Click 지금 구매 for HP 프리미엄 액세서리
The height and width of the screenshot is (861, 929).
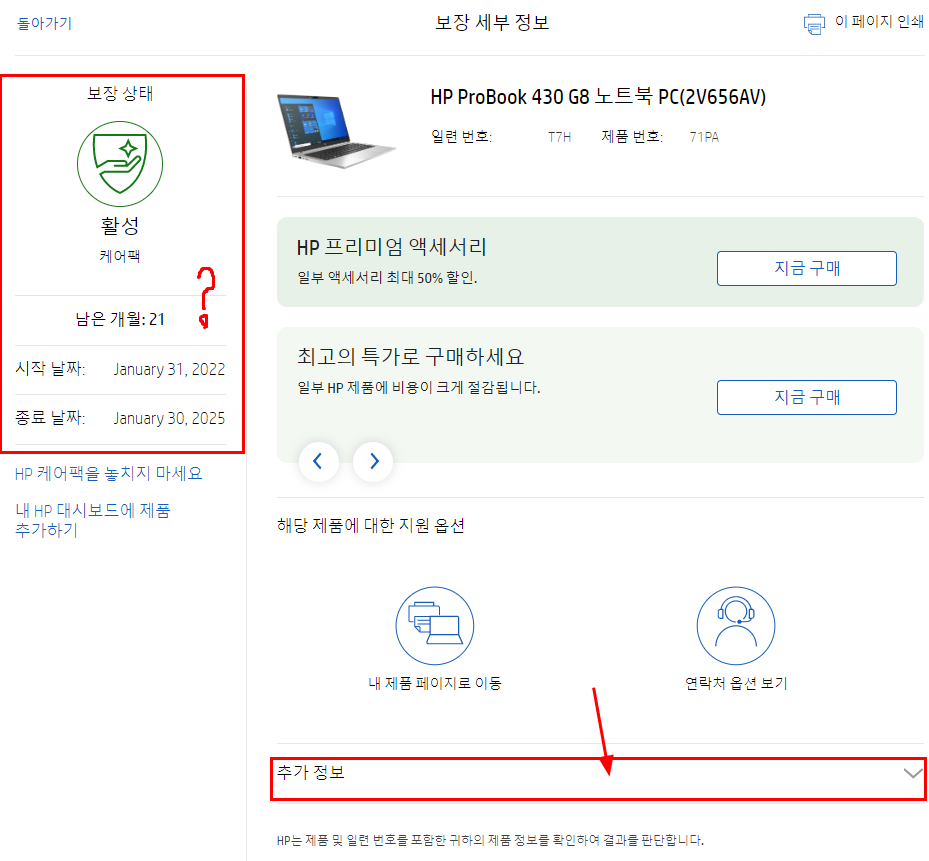807,268
